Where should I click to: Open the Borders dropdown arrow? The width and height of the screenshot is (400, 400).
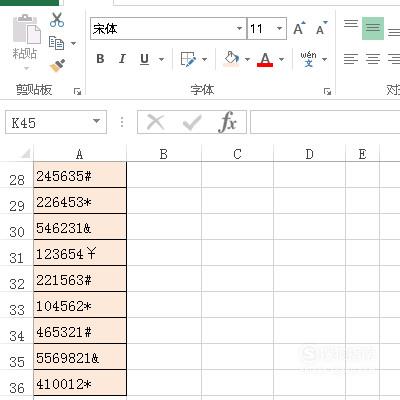pyautogui.click(x=205, y=60)
